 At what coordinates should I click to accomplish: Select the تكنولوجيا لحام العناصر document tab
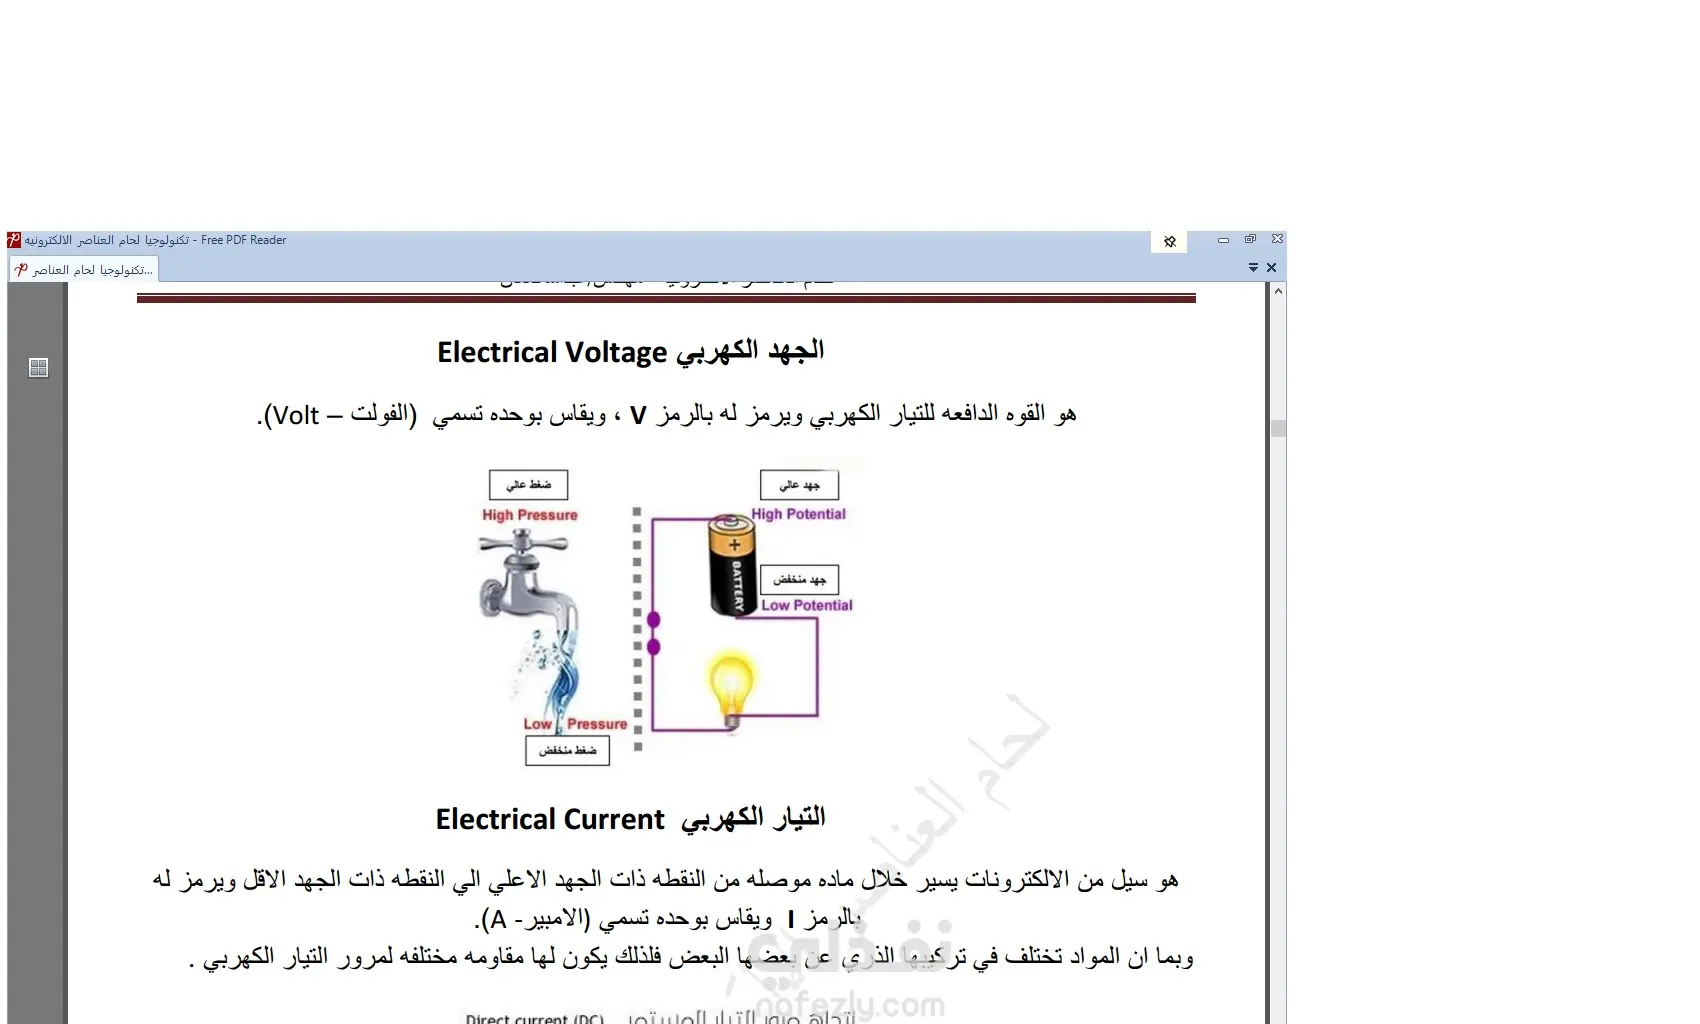85,269
